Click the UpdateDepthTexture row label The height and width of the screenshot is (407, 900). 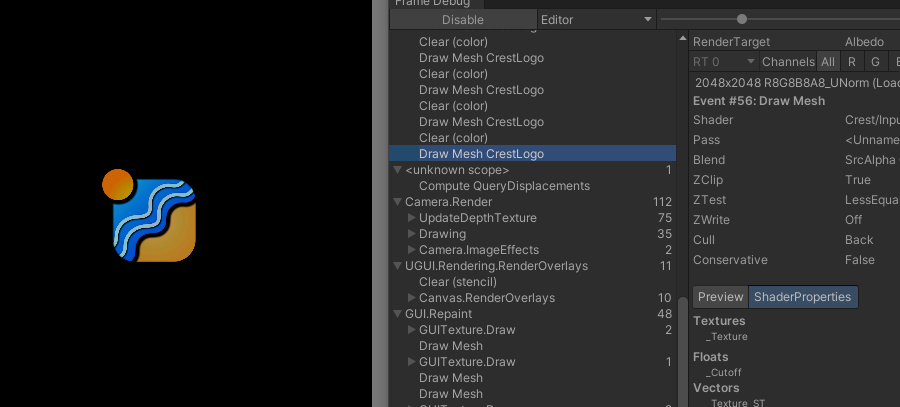pos(478,218)
